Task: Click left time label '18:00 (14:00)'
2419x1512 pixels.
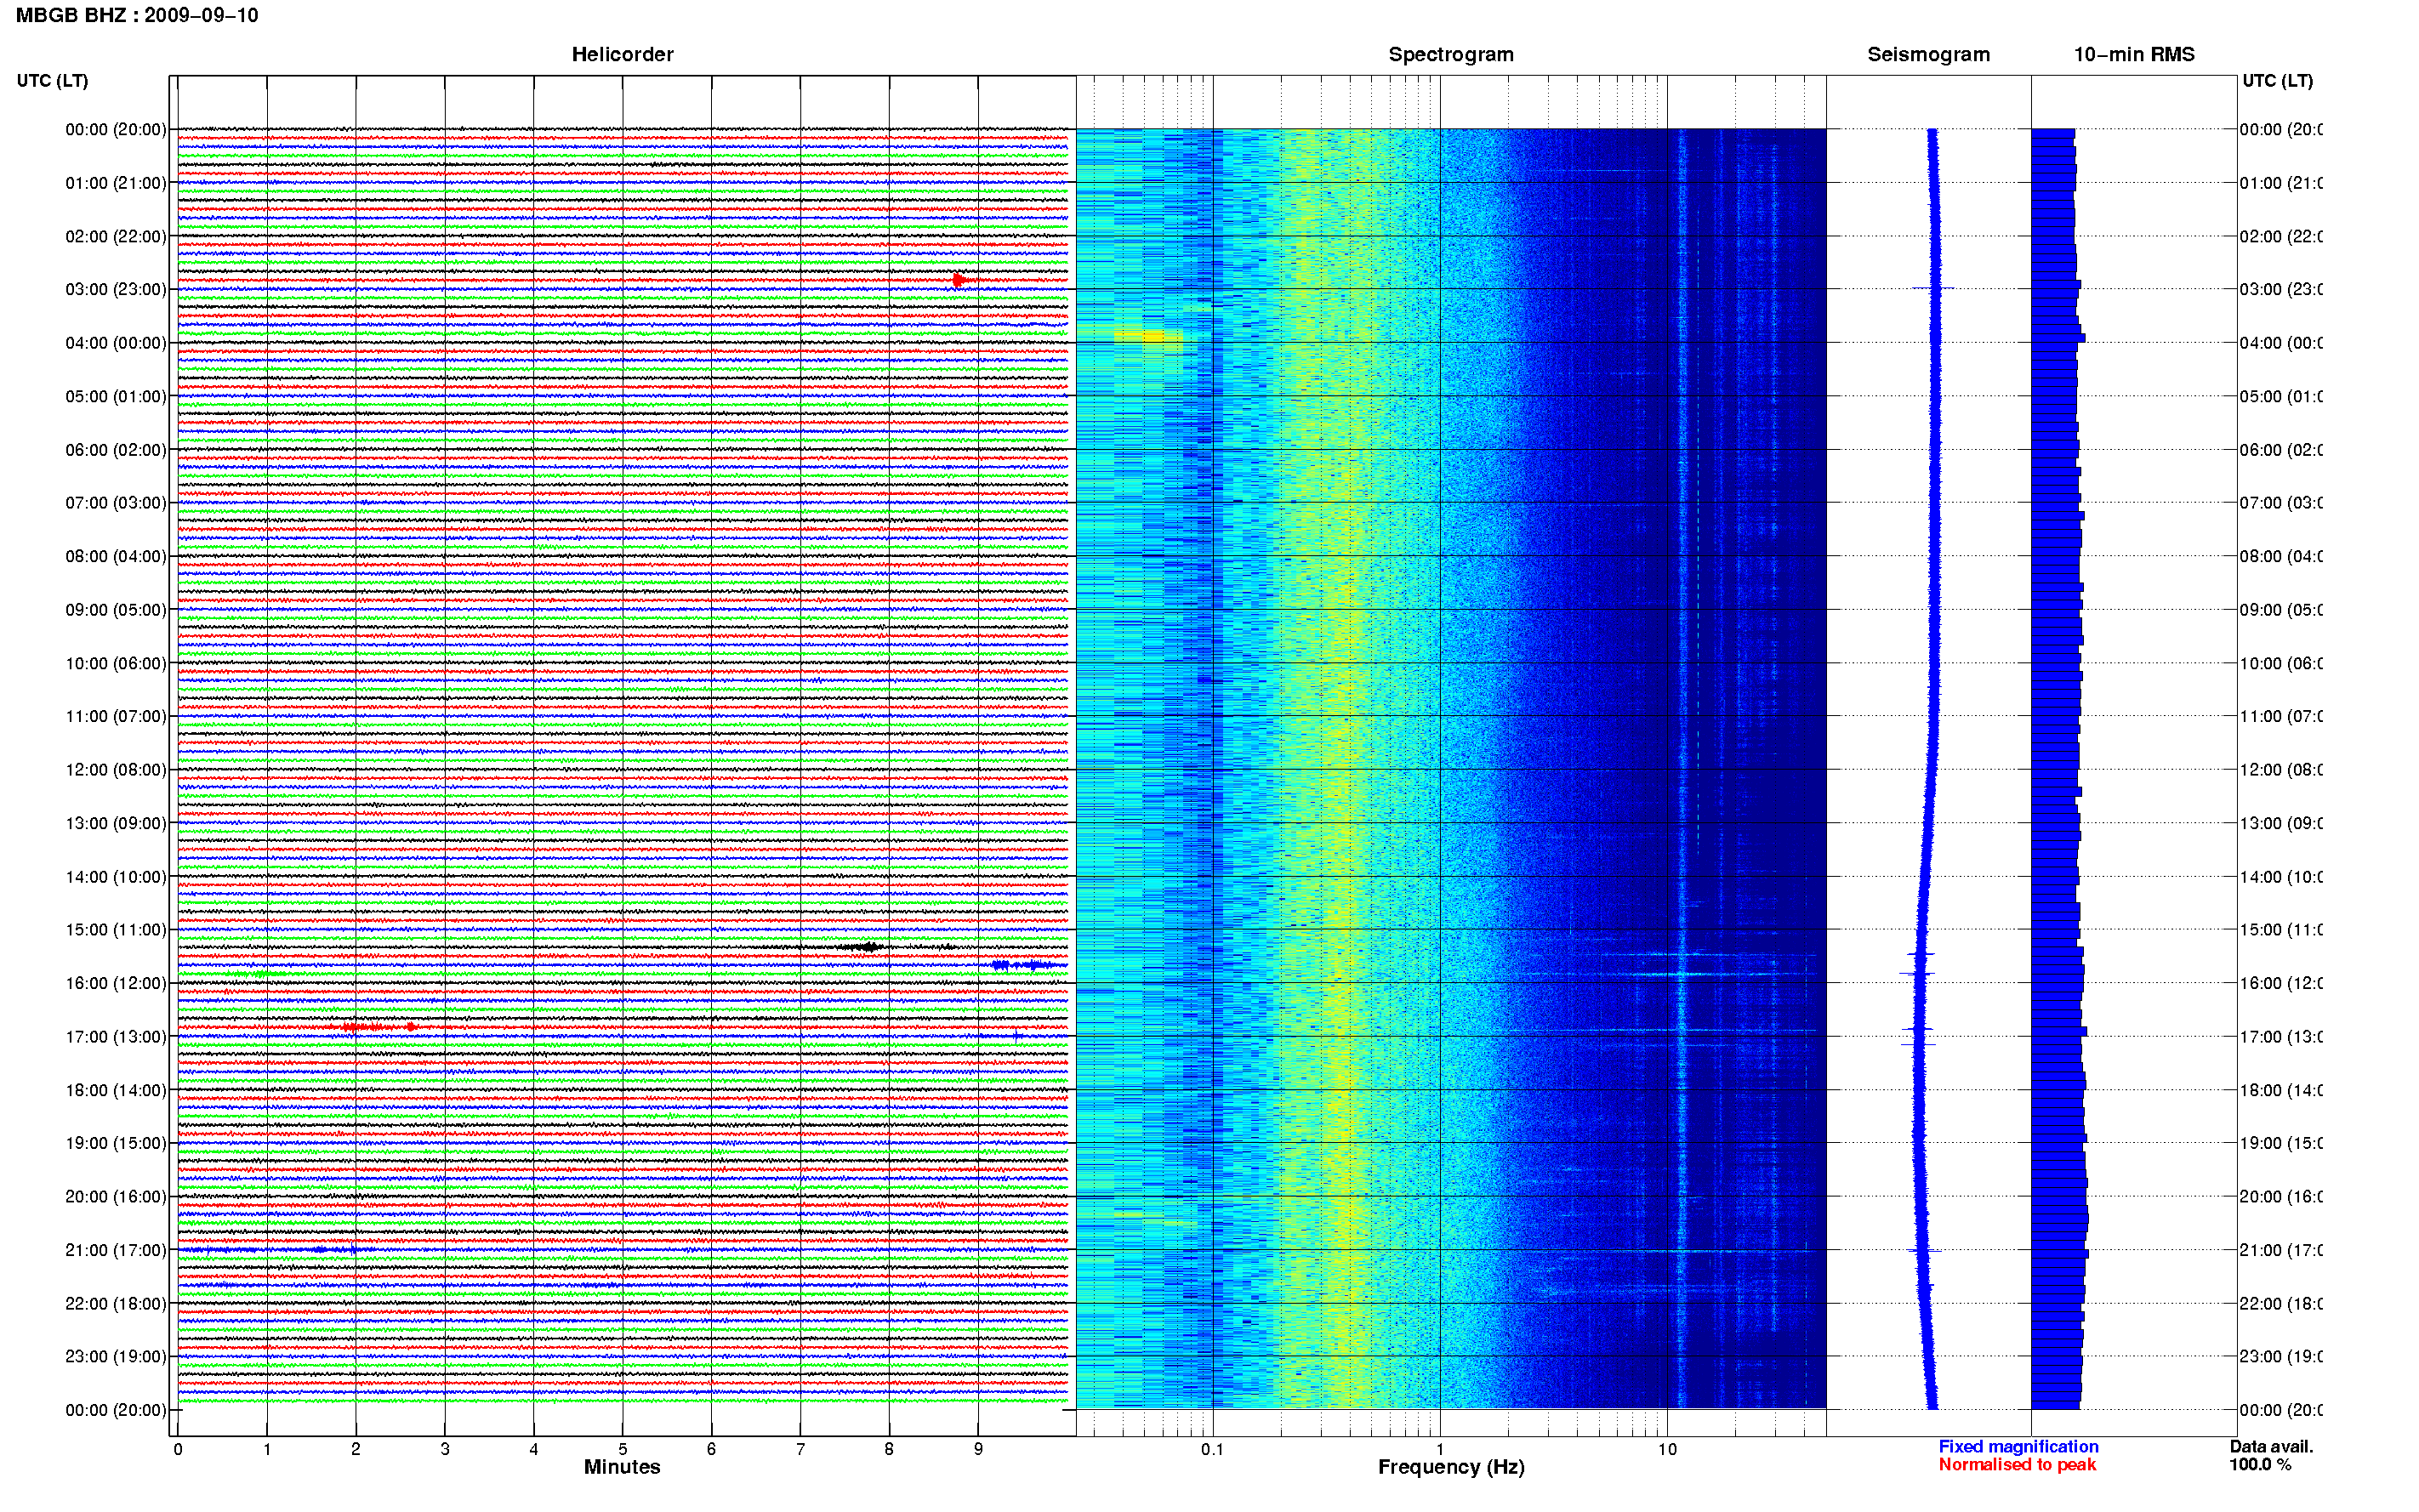Action: tap(116, 1090)
